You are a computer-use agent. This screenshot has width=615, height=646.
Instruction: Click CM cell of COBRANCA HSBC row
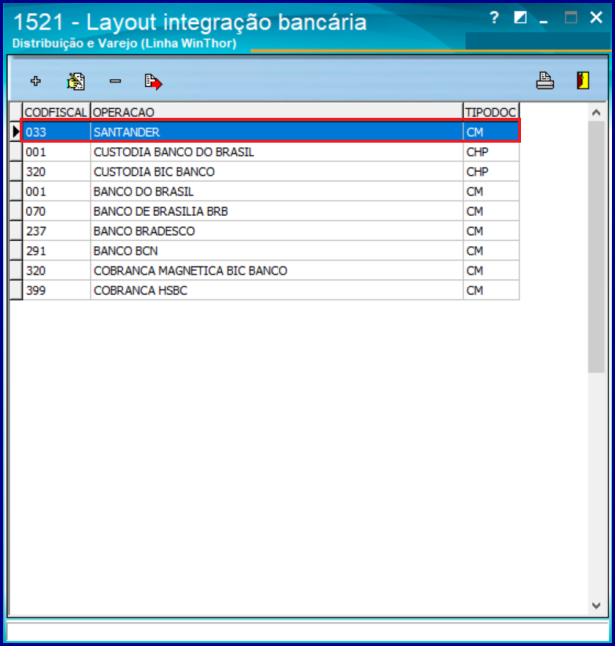tap(491, 290)
